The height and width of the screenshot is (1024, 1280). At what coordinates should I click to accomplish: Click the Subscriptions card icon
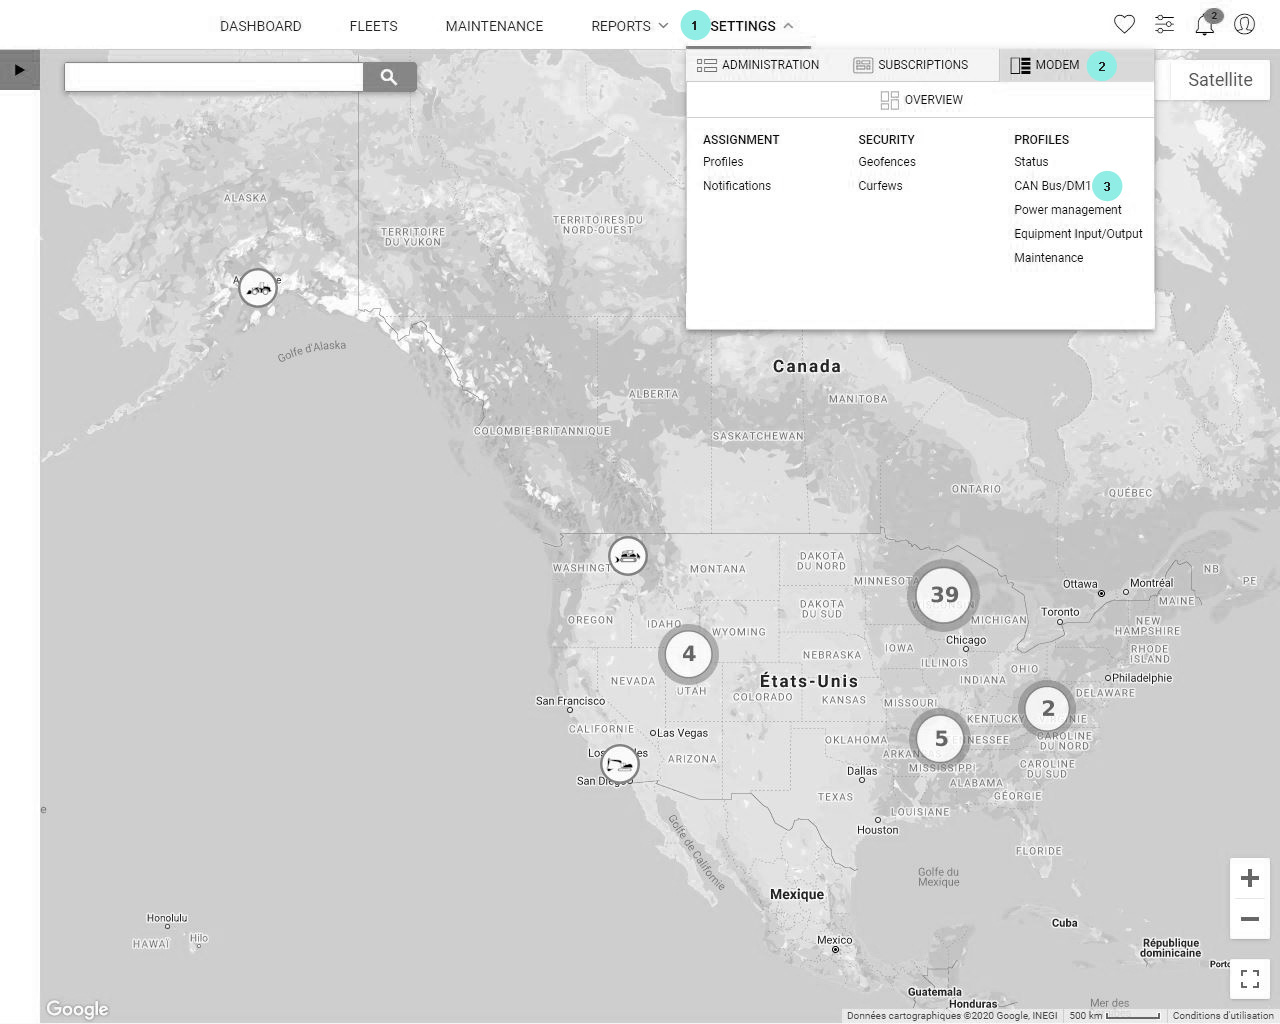click(x=863, y=65)
